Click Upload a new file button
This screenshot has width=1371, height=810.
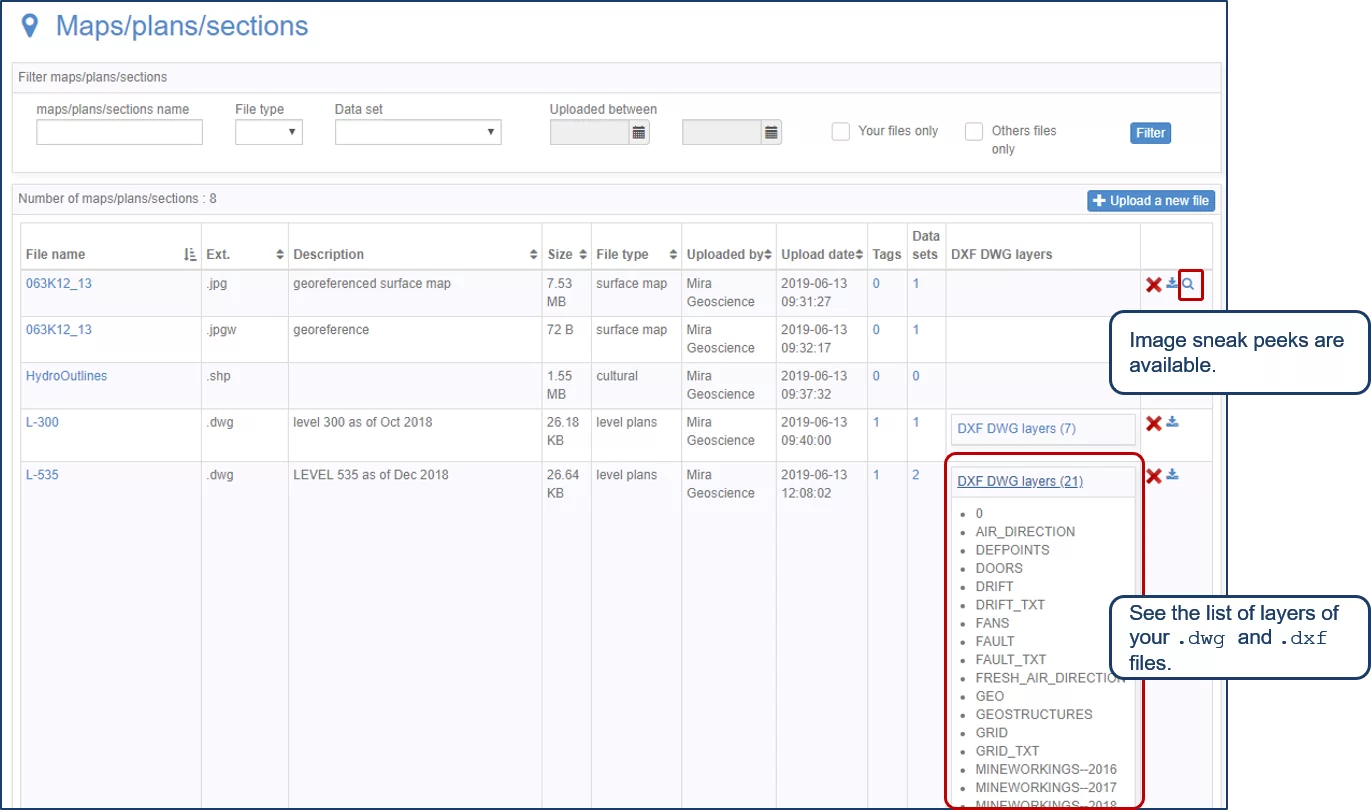coord(1151,201)
